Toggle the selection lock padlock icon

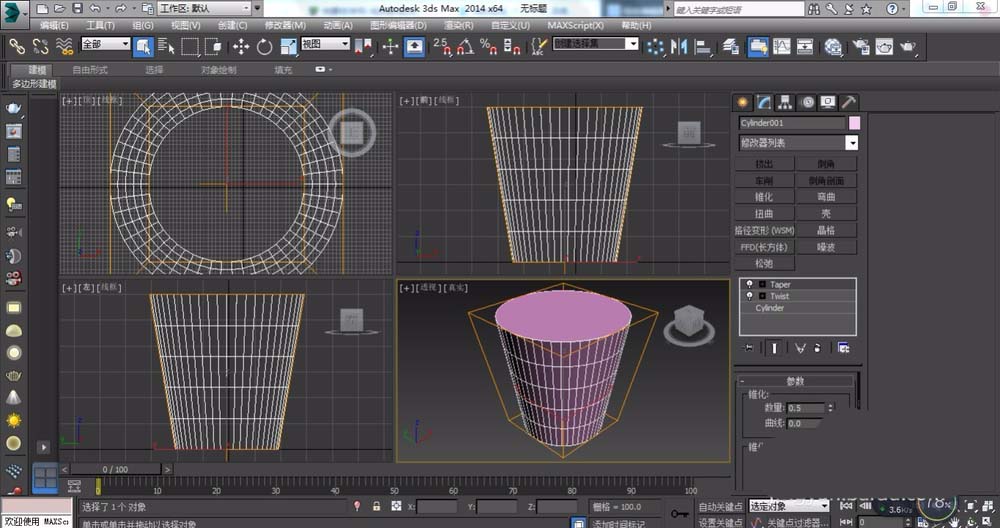tap(376, 507)
